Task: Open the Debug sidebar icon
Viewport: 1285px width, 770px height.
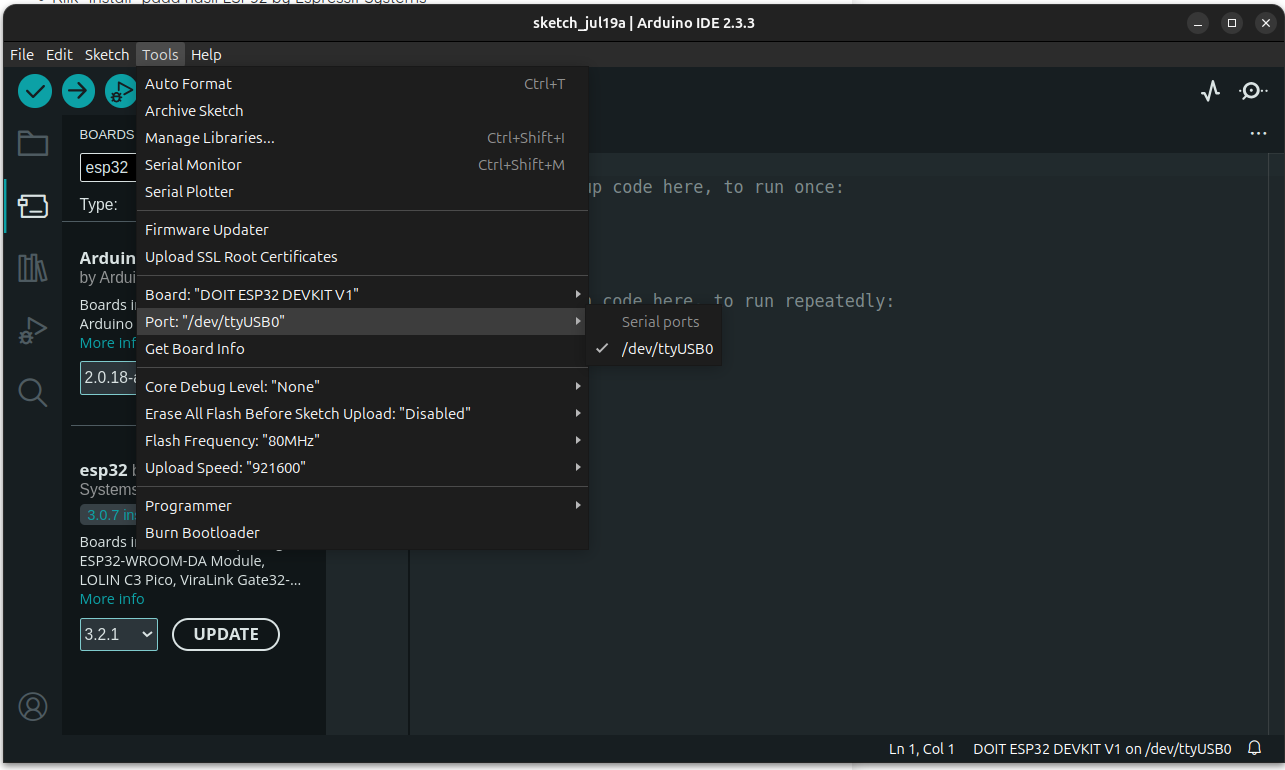Action: click(x=33, y=330)
